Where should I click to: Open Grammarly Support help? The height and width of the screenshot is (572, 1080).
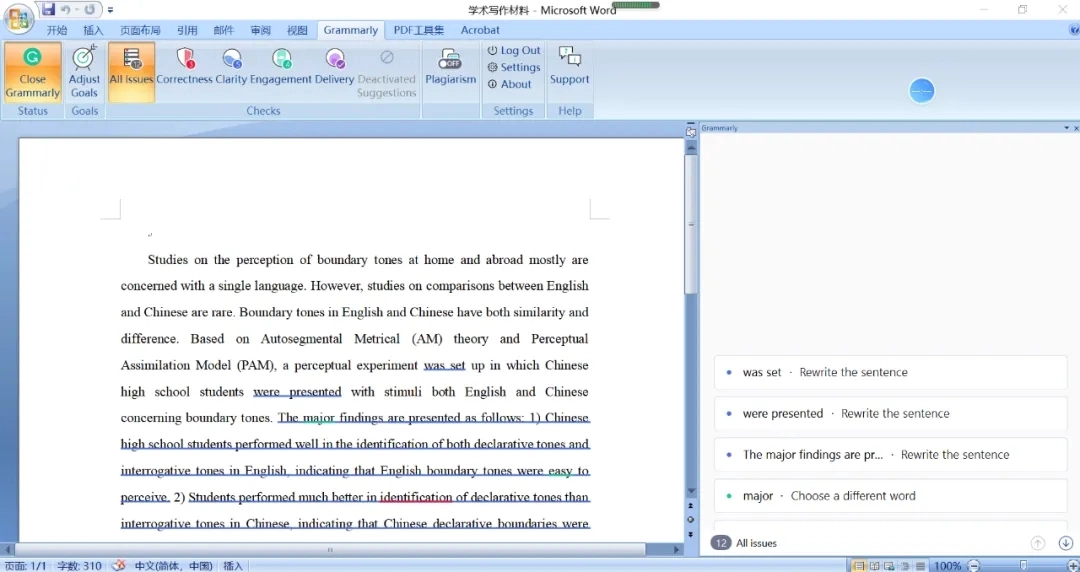[x=569, y=66]
